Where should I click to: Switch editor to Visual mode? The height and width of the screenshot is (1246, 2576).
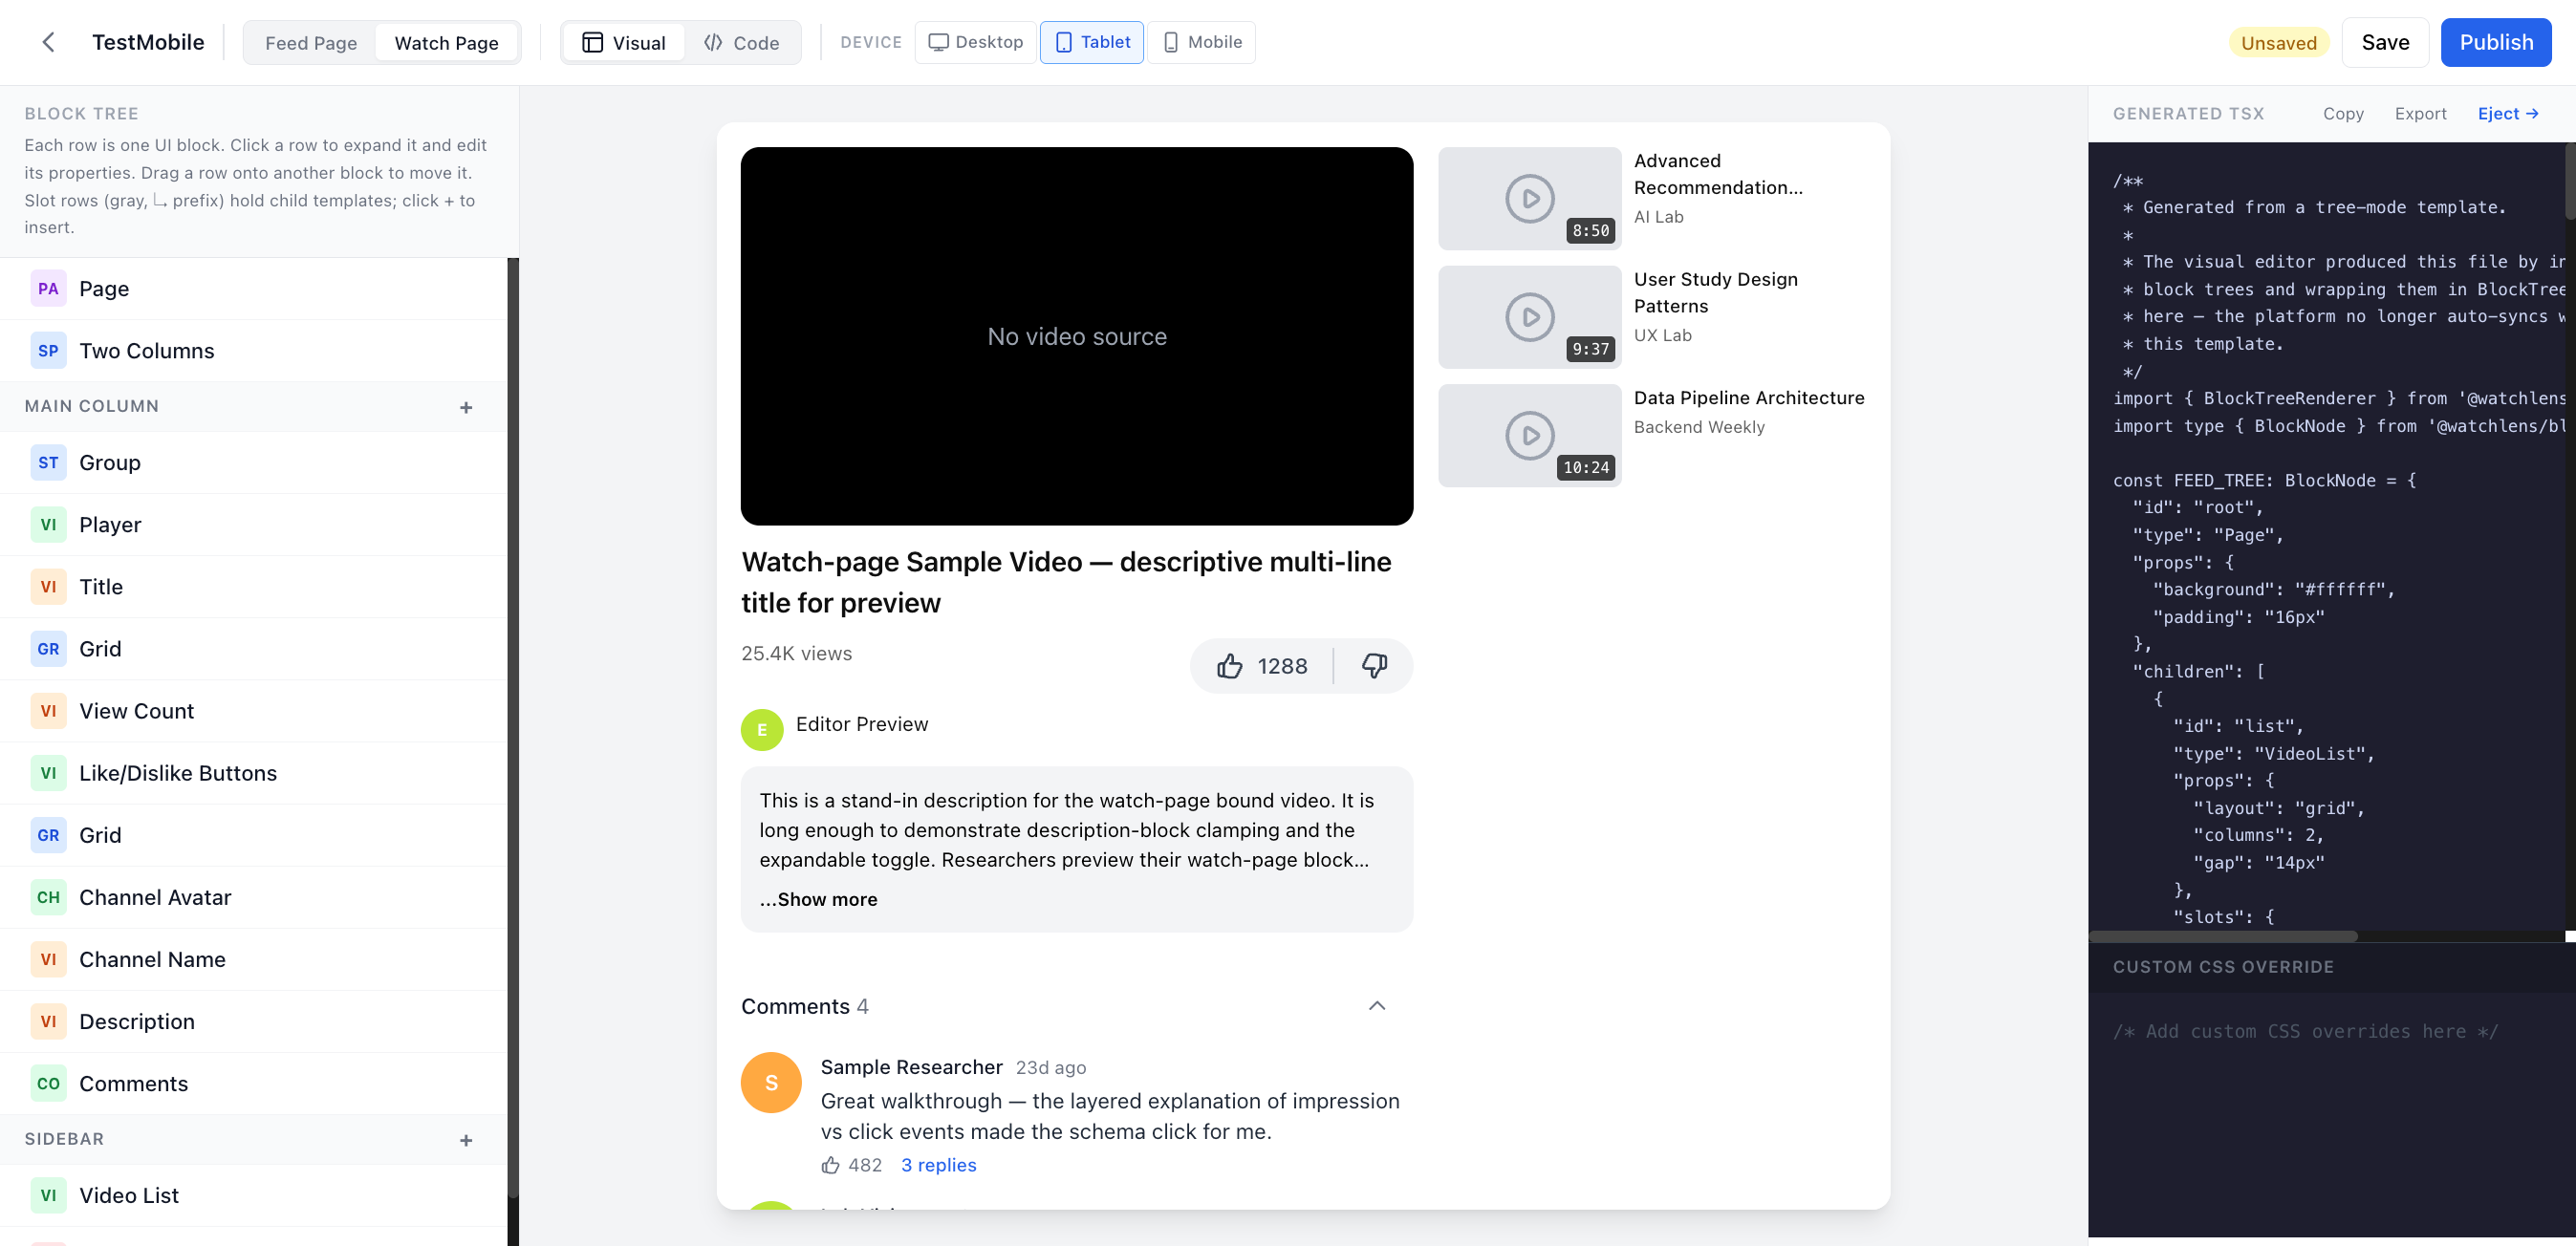[x=624, y=43]
